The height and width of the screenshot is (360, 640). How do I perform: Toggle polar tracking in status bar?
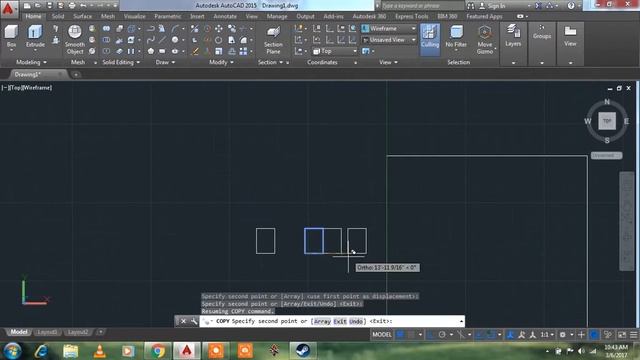pyautogui.click(x=442, y=335)
